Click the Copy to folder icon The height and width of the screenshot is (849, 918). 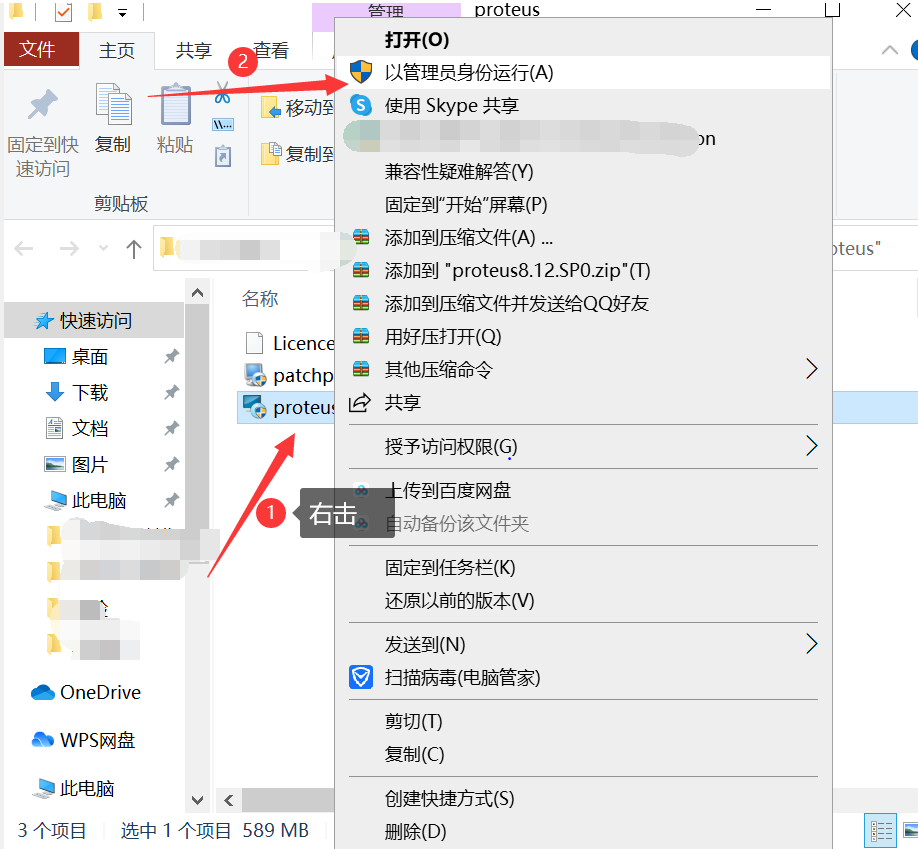271,153
